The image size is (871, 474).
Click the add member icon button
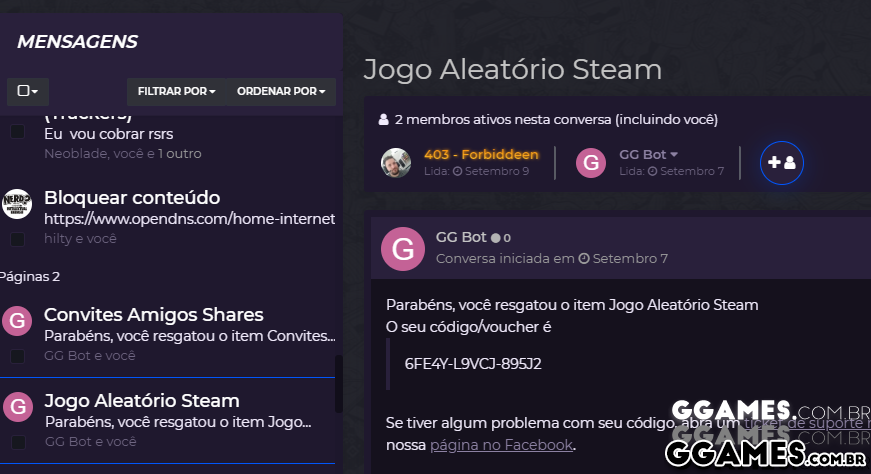click(x=782, y=163)
